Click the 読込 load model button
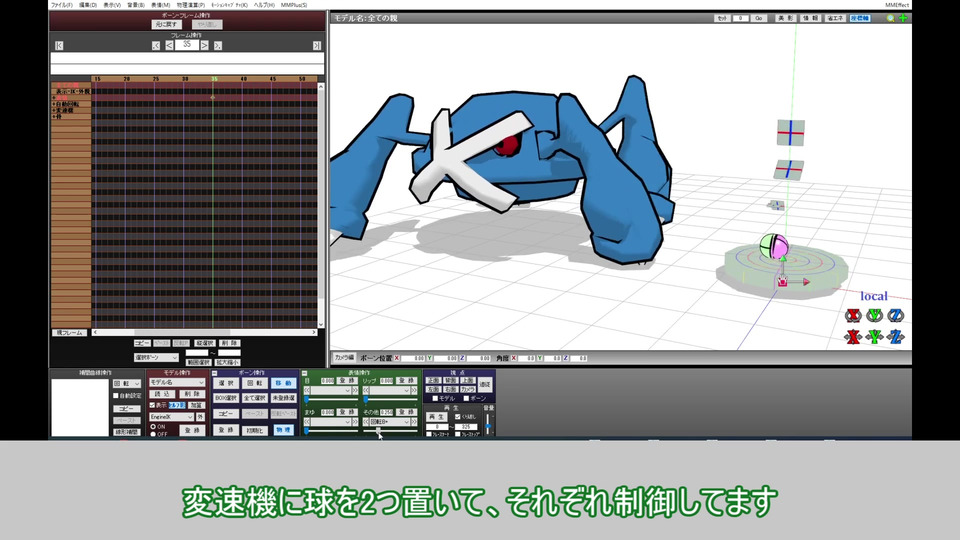This screenshot has width=960, height=540. (162, 394)
